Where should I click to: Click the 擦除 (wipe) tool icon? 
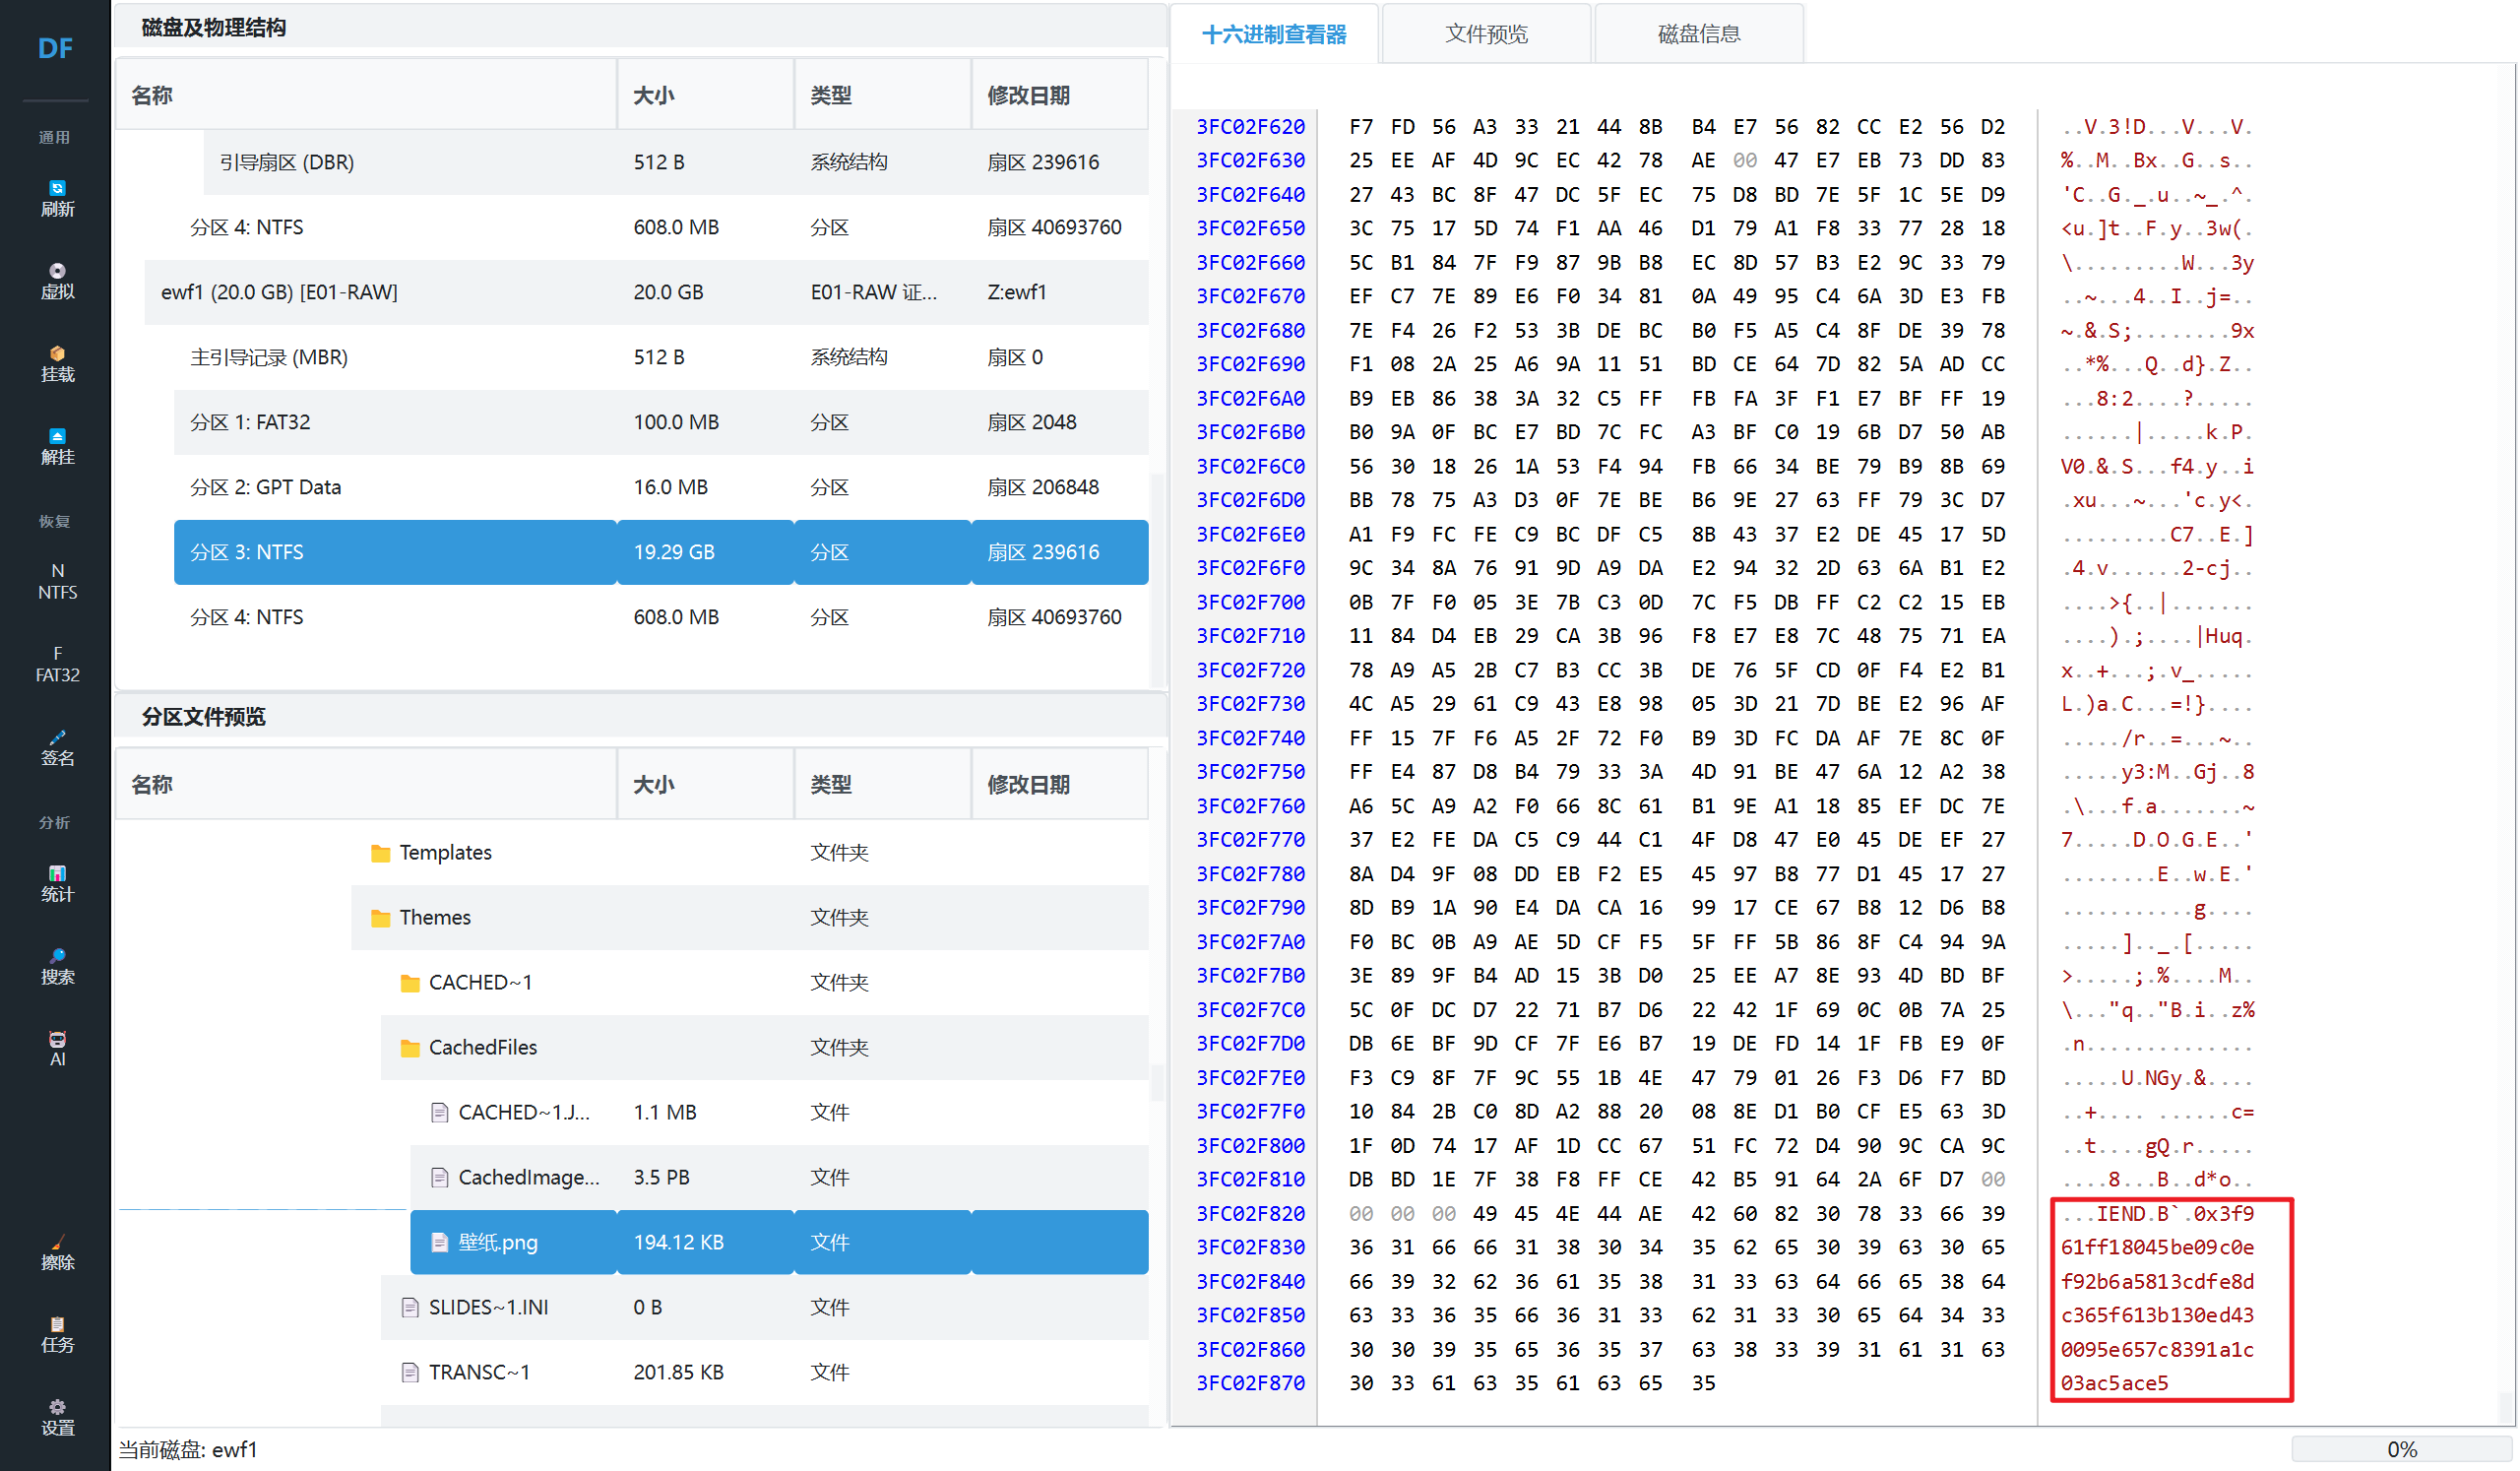[x=57, y=1252]
